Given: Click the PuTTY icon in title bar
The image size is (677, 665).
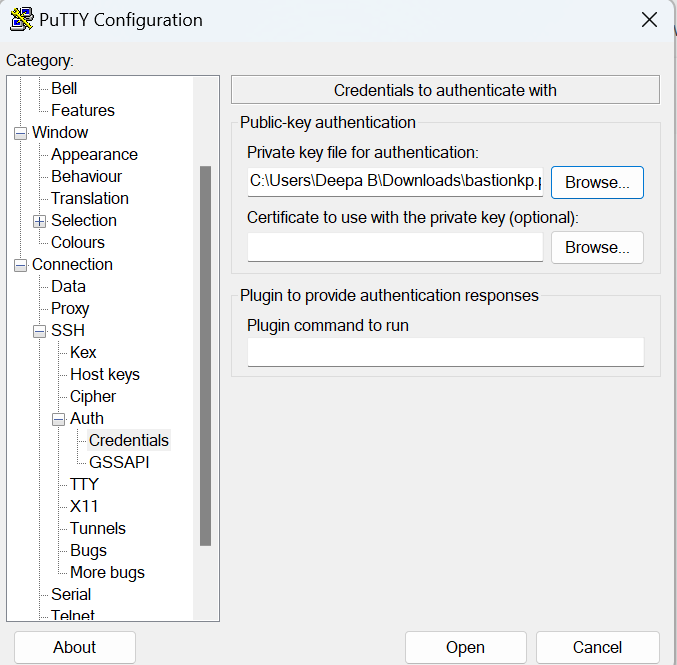Looking at the screenshot, I should tap(21, 20).
